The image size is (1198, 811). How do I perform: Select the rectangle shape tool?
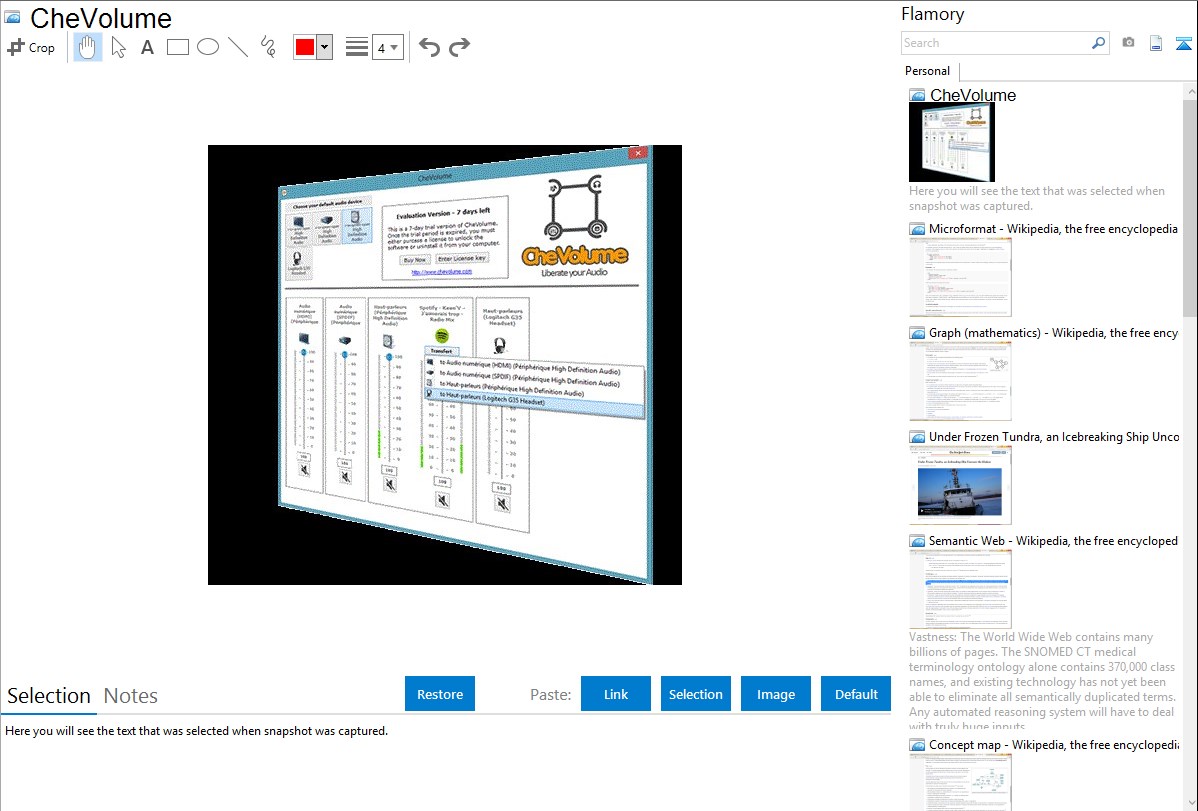pyautogui.click(x=178, y=47)
